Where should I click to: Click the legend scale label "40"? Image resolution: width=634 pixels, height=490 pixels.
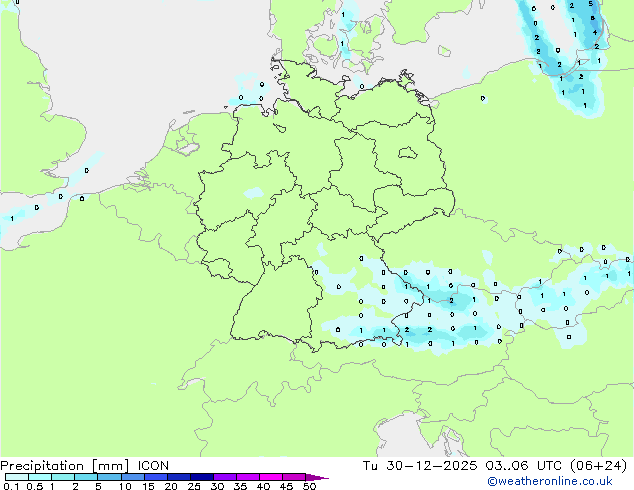pyautogui.click(x=263, y=486)
